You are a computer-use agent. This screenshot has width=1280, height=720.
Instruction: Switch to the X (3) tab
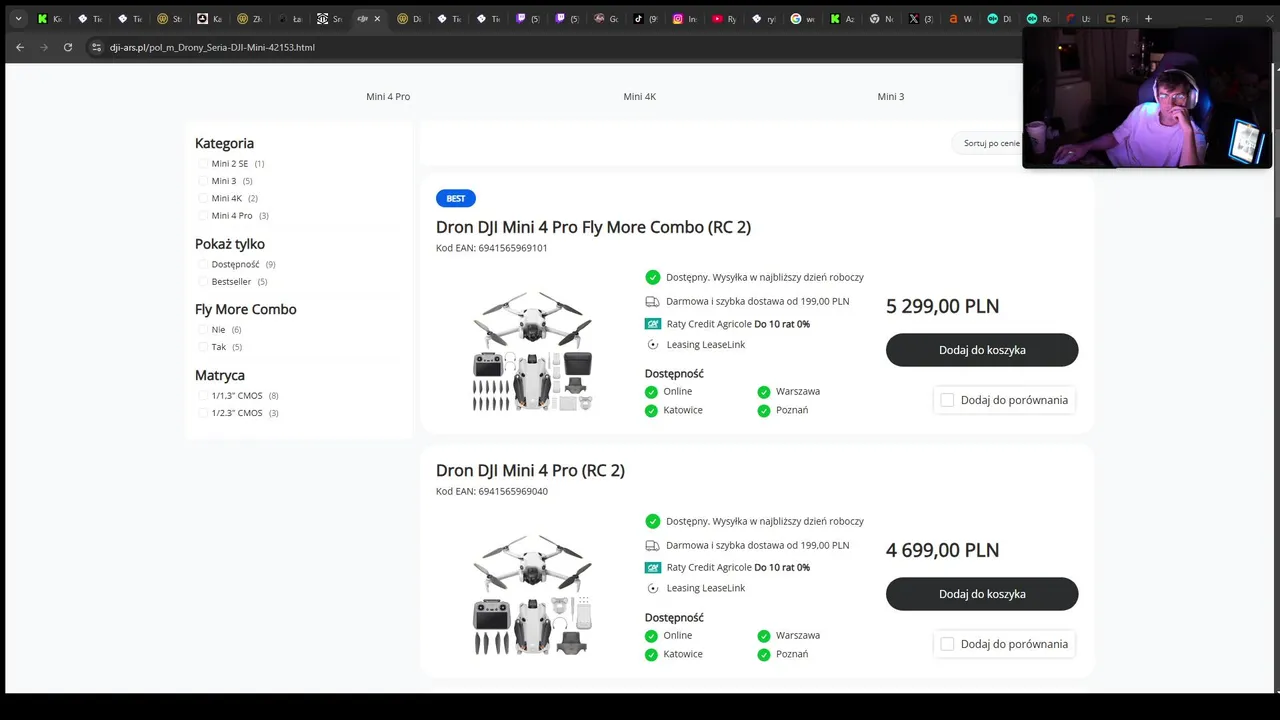(x=920, y=19)
